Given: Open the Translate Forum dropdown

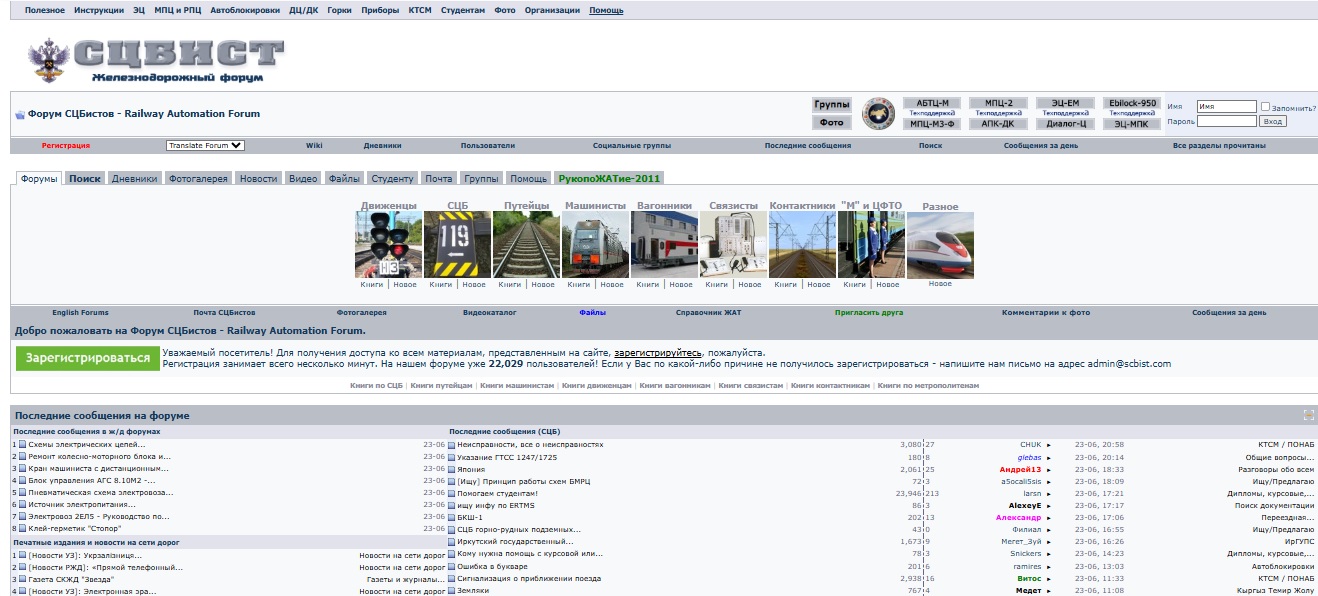Looking at the screenshot, I should (x=205, y=145).
